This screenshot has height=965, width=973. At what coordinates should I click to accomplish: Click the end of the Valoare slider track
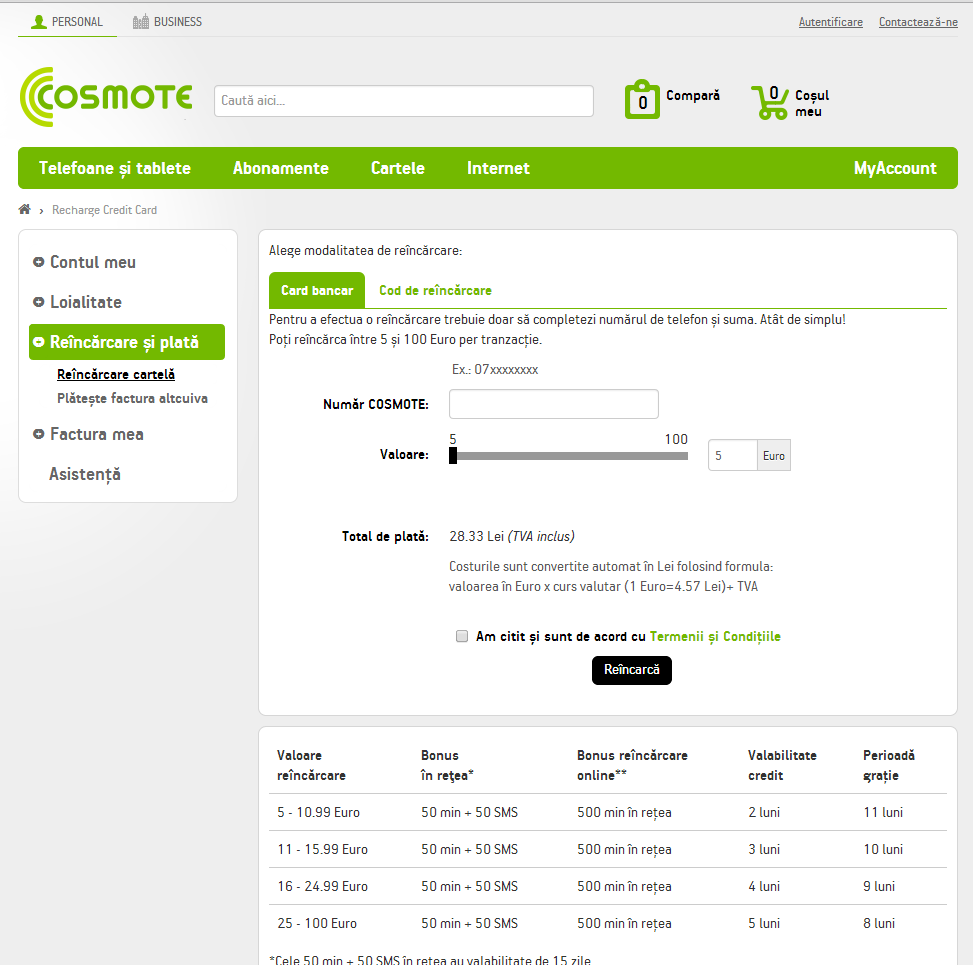[686, 456]
